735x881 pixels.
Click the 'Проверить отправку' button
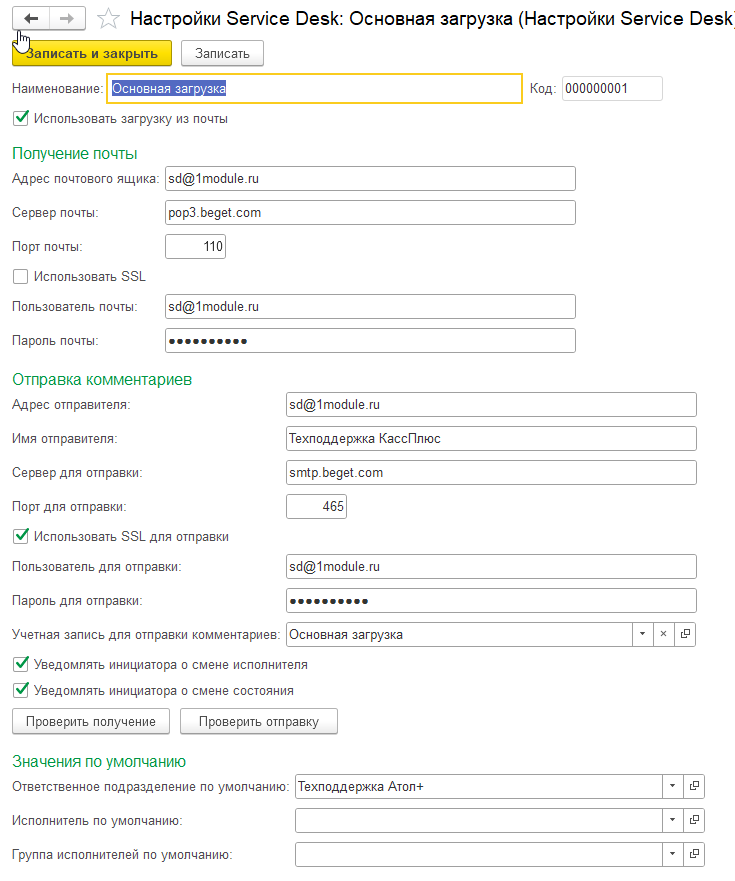(x=259, y=721)
